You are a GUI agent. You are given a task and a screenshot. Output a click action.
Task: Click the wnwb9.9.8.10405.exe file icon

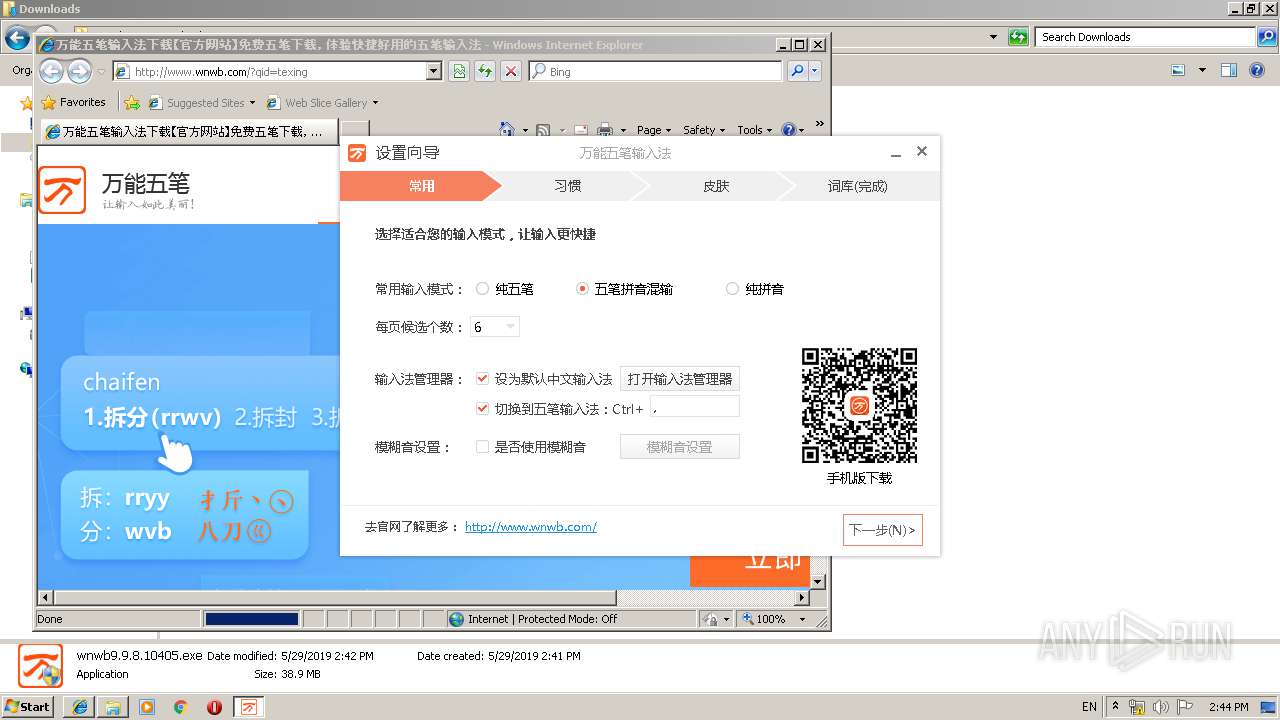pyautogui.click(x=40, y=666)
